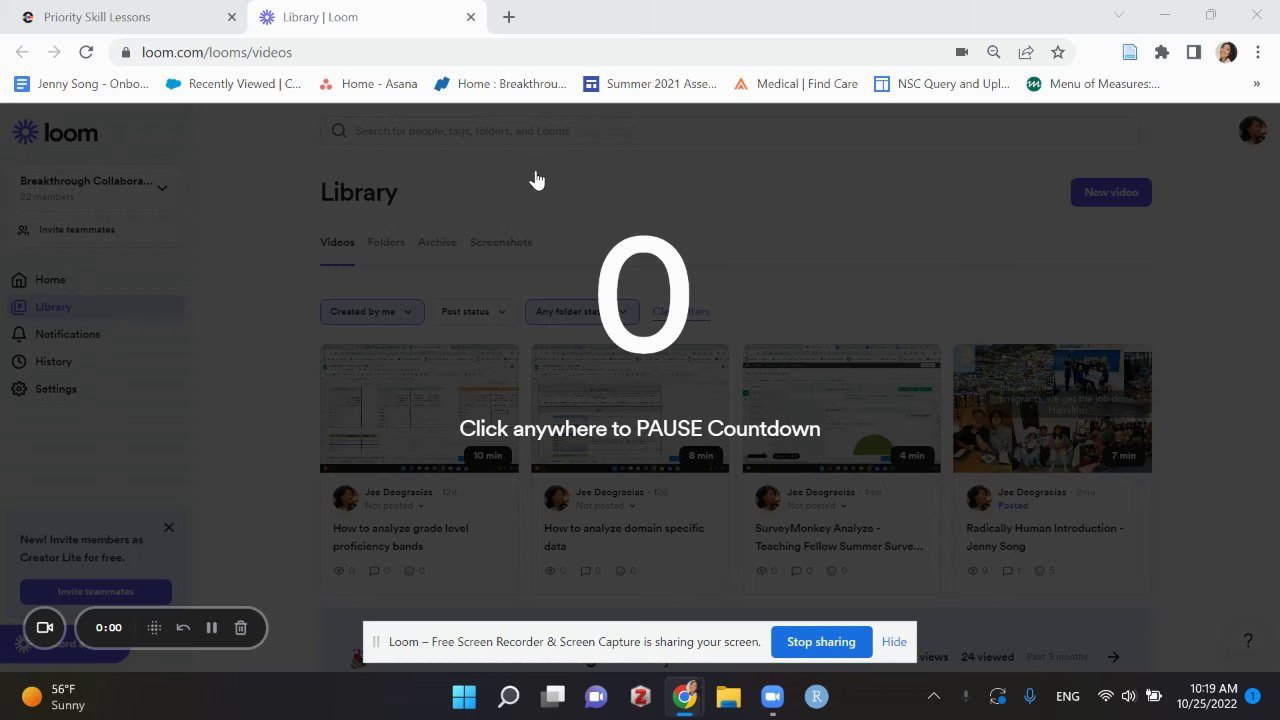
Task: Open the Medical | Find Care bookmark
Action: [796, 84]
